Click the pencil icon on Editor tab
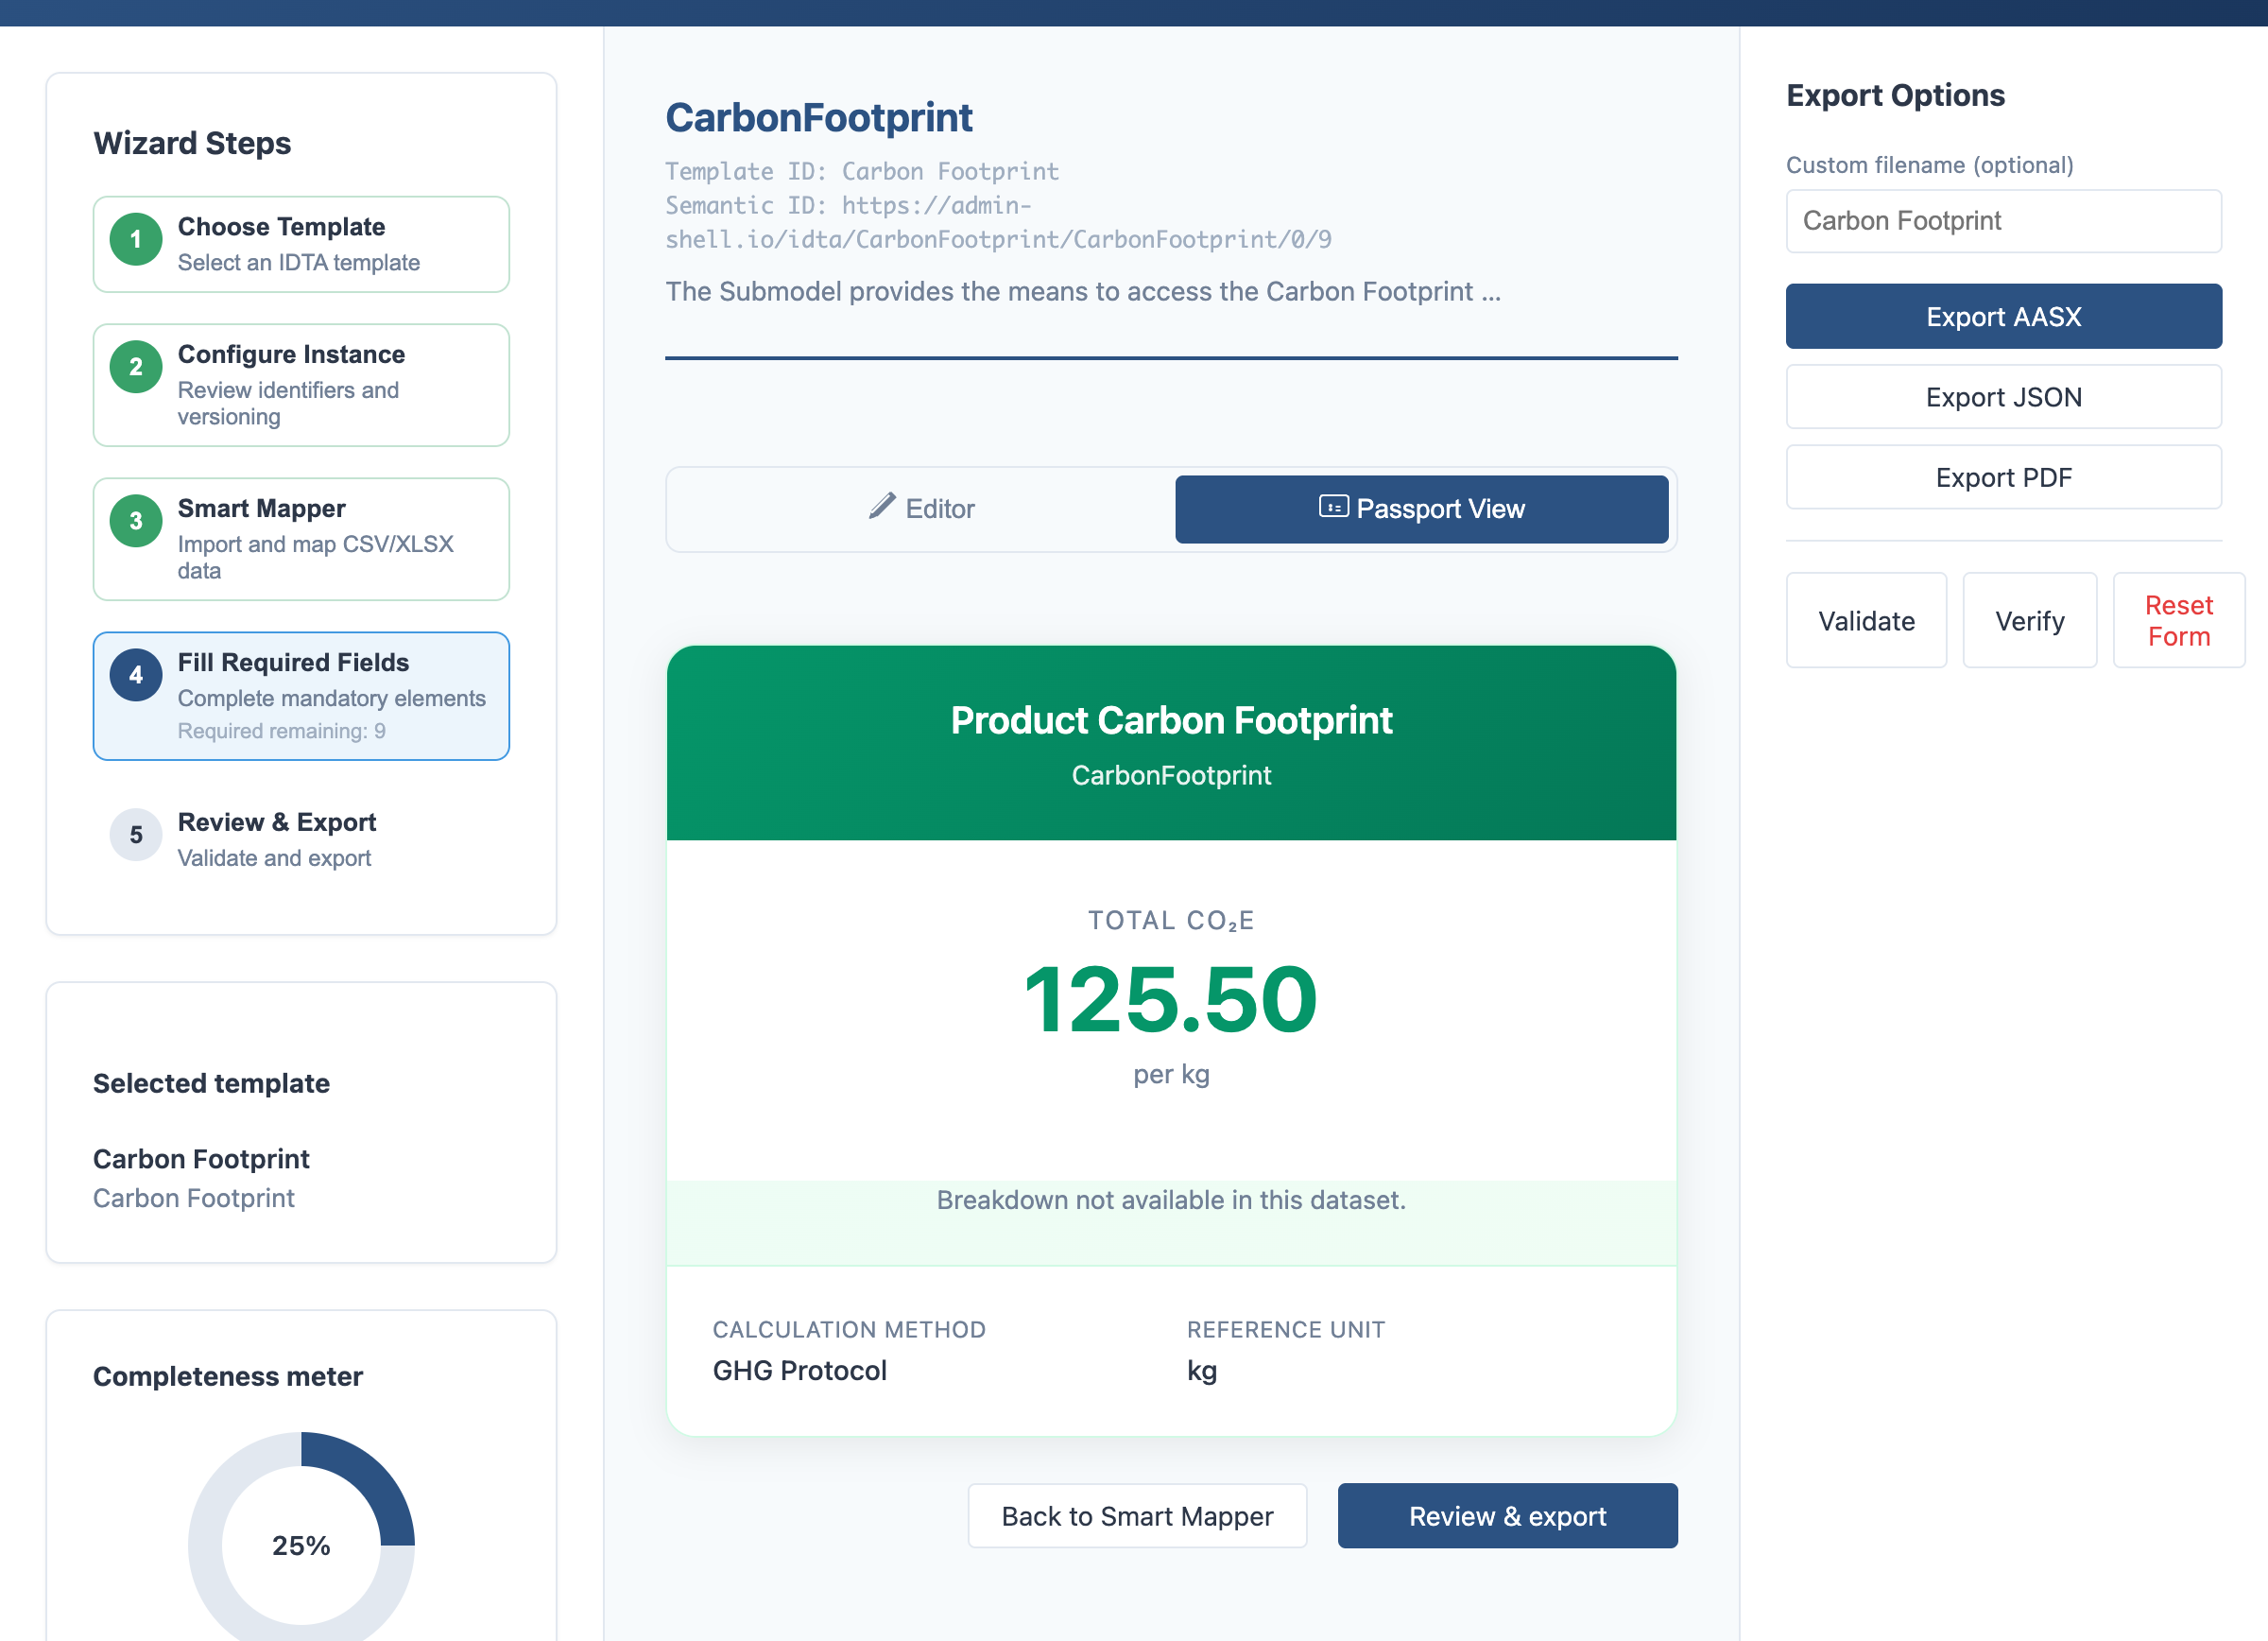 [x=881, y=506]
